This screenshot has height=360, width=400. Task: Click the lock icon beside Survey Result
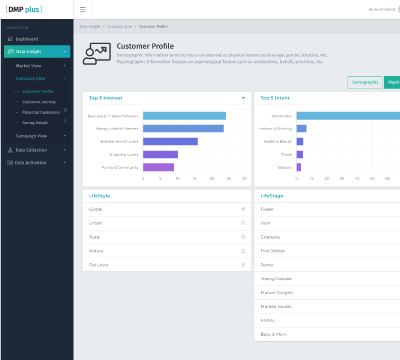(65, 121)
